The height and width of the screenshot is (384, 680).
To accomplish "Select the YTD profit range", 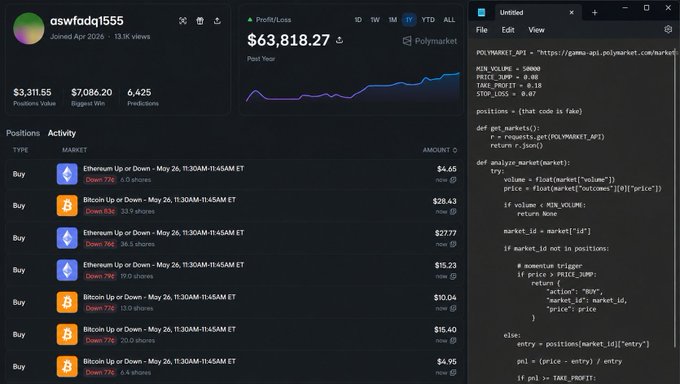I will 428,20.
